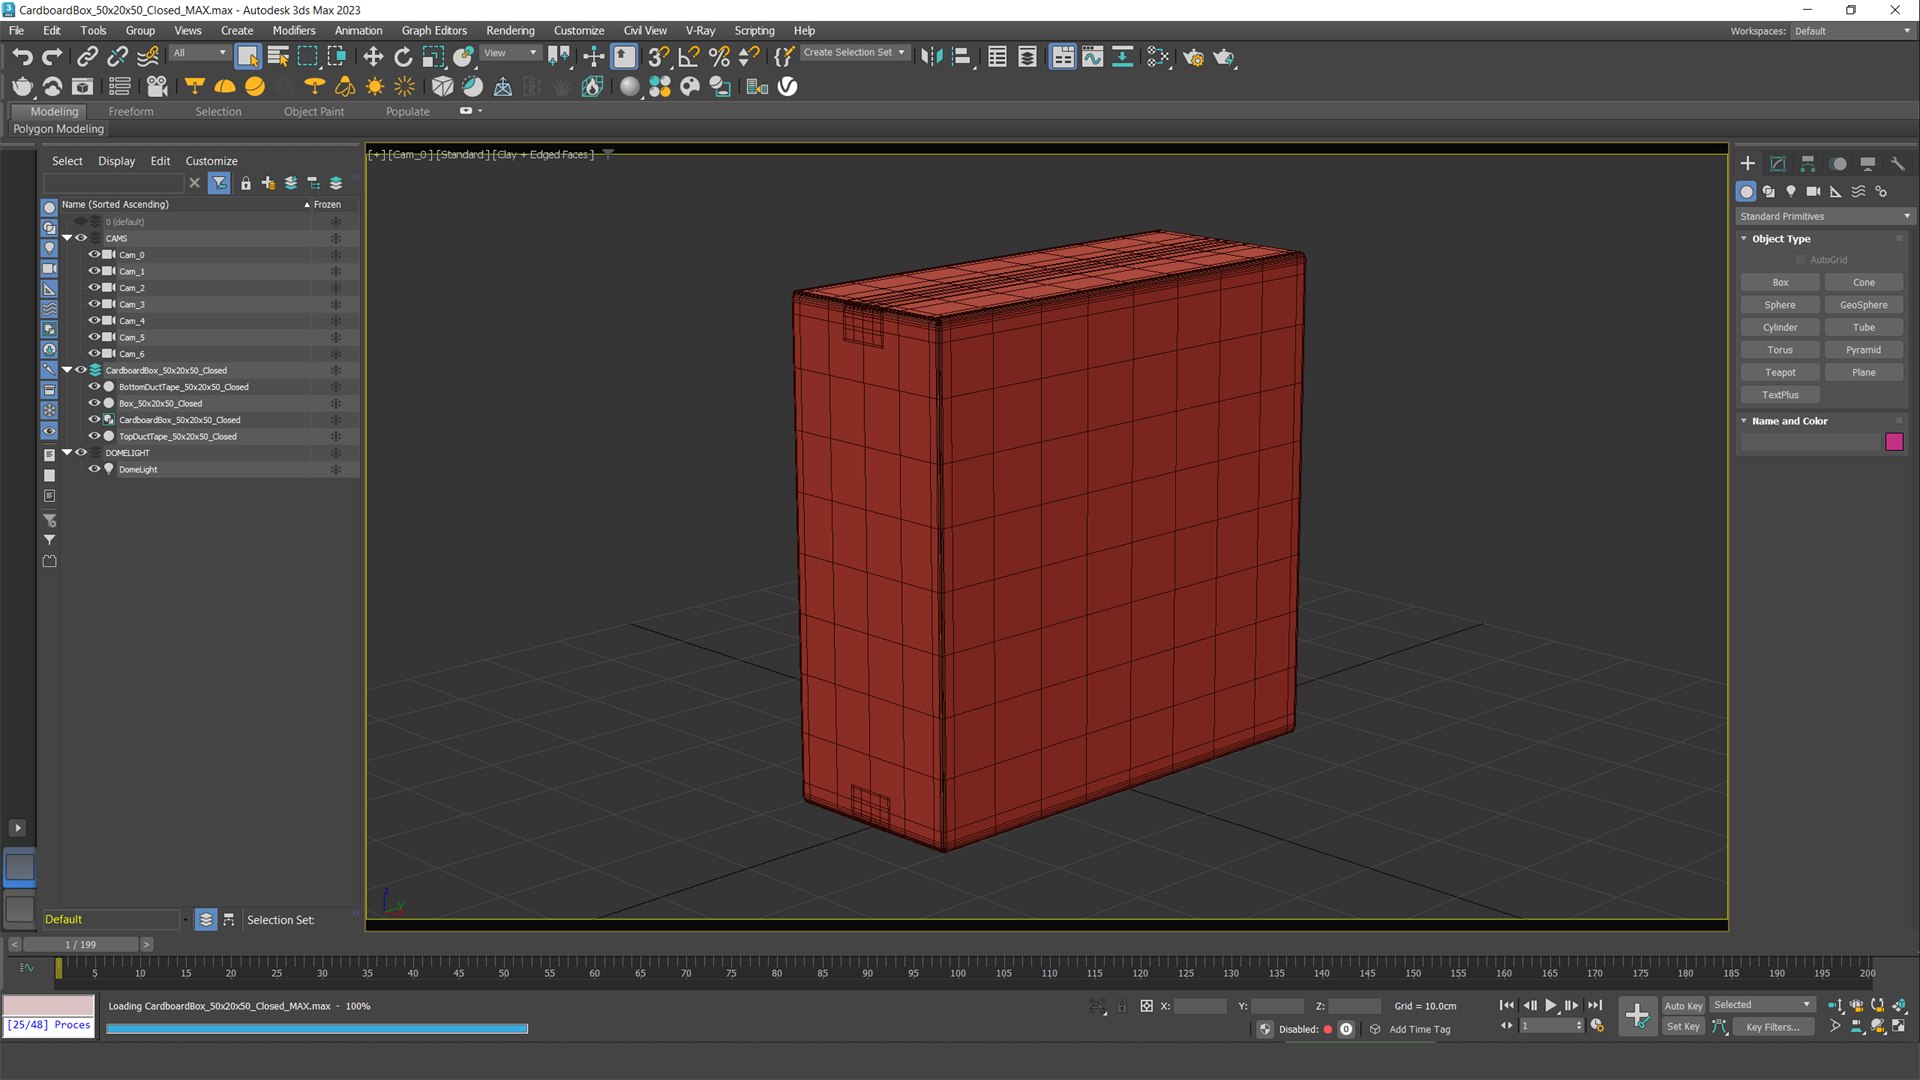Select the Select and Link tool
Image resolution: width=1920 pixels, height=1080 pixels.
(87, 57)
